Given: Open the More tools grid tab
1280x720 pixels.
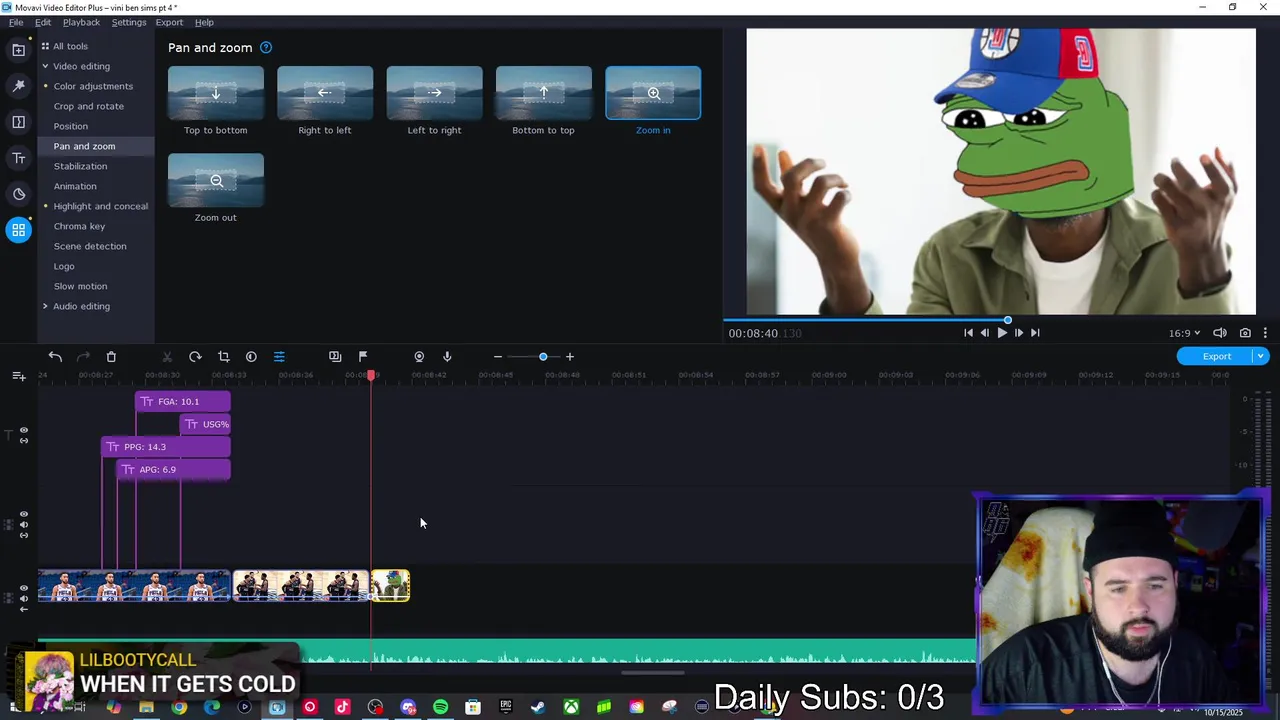Looking at the screenshot, I should click(18, 230).
